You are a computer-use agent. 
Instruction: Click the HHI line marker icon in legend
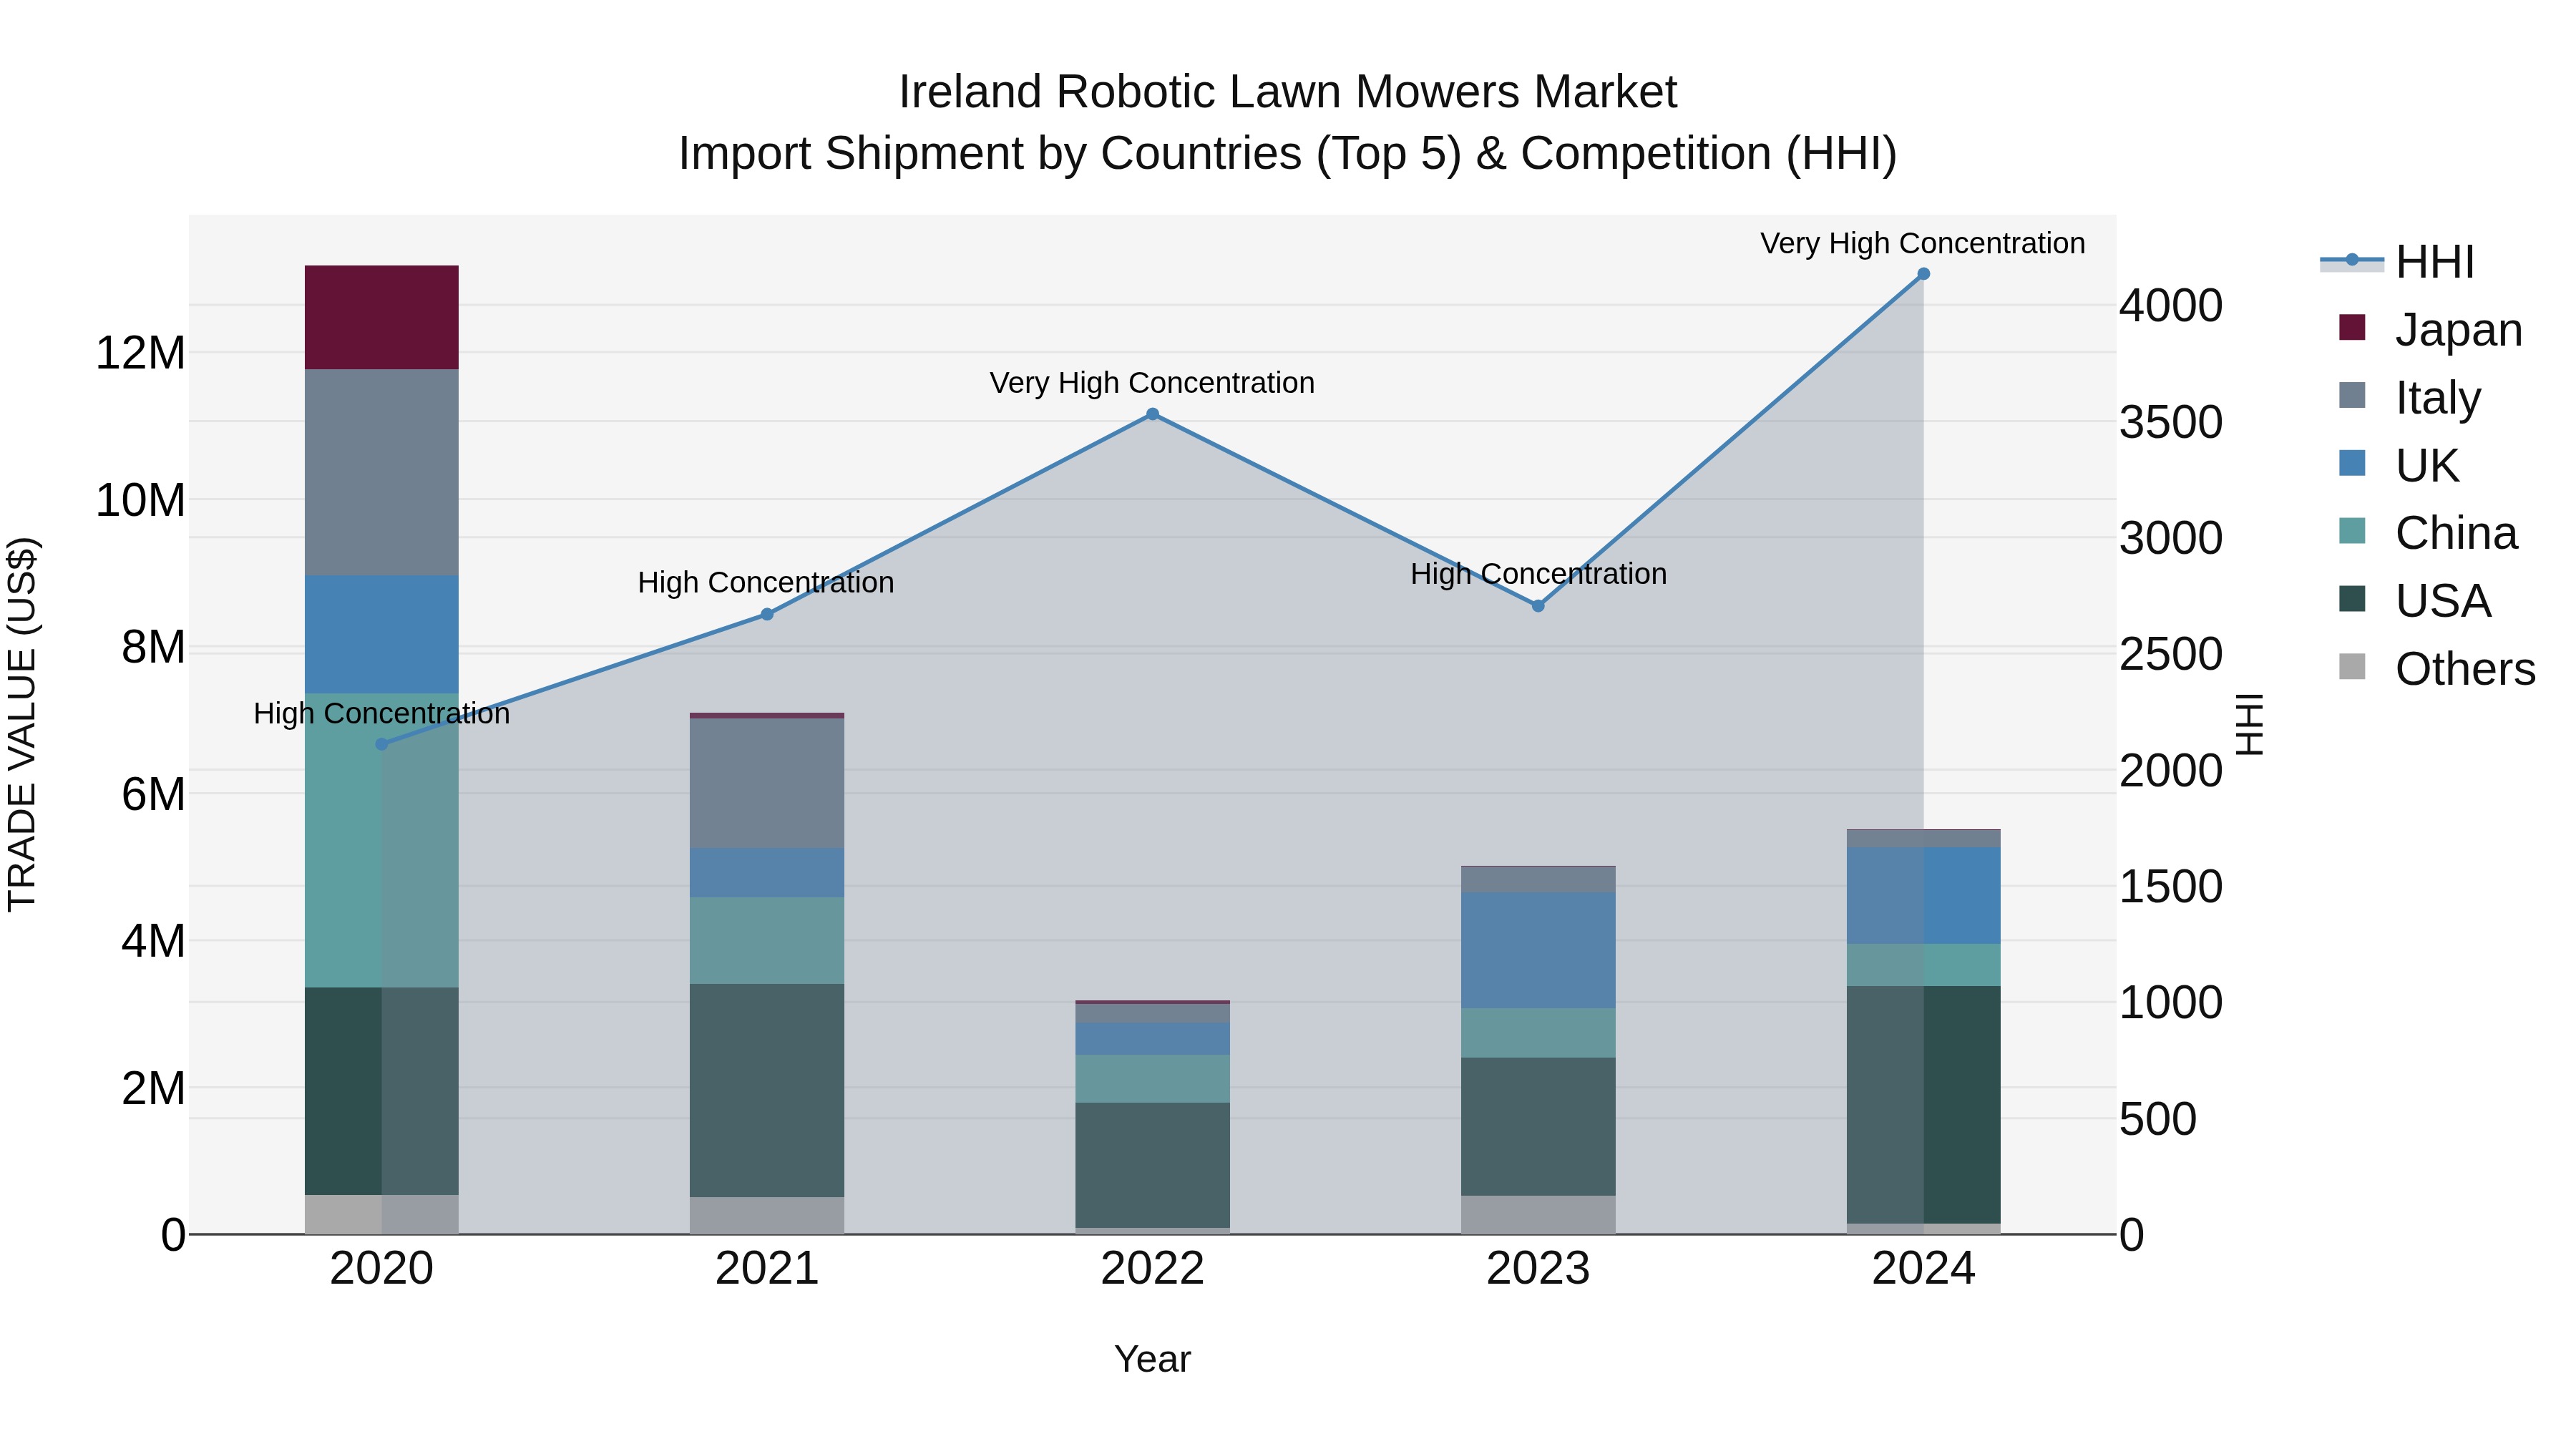pos(2352,261)
